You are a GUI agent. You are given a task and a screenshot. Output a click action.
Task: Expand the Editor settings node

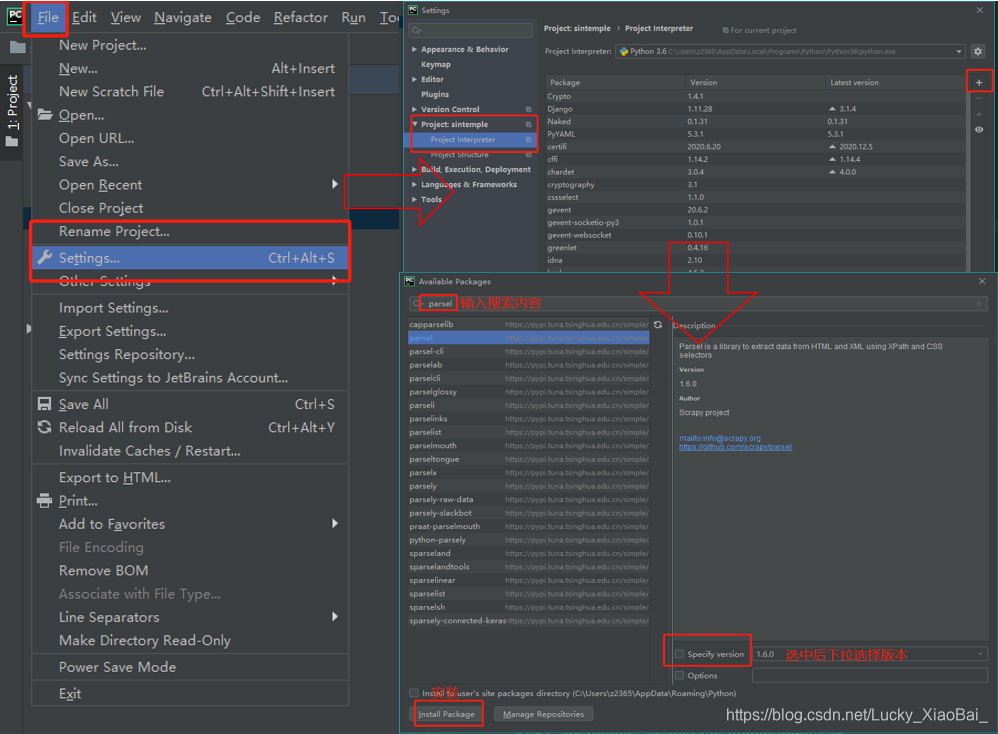414,80
